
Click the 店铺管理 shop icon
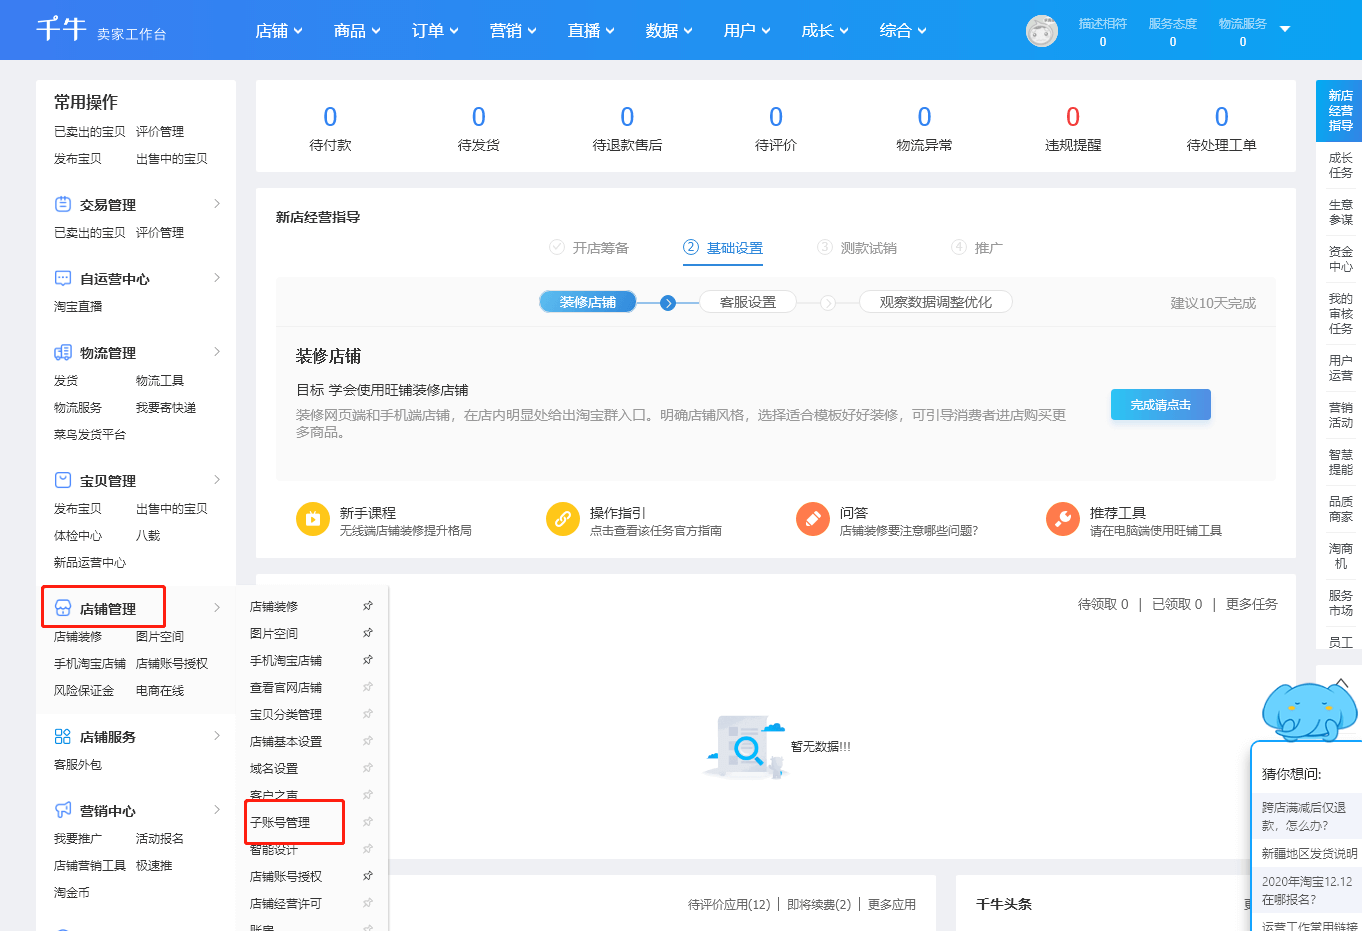pyautogui.click(x=63, y=608)
